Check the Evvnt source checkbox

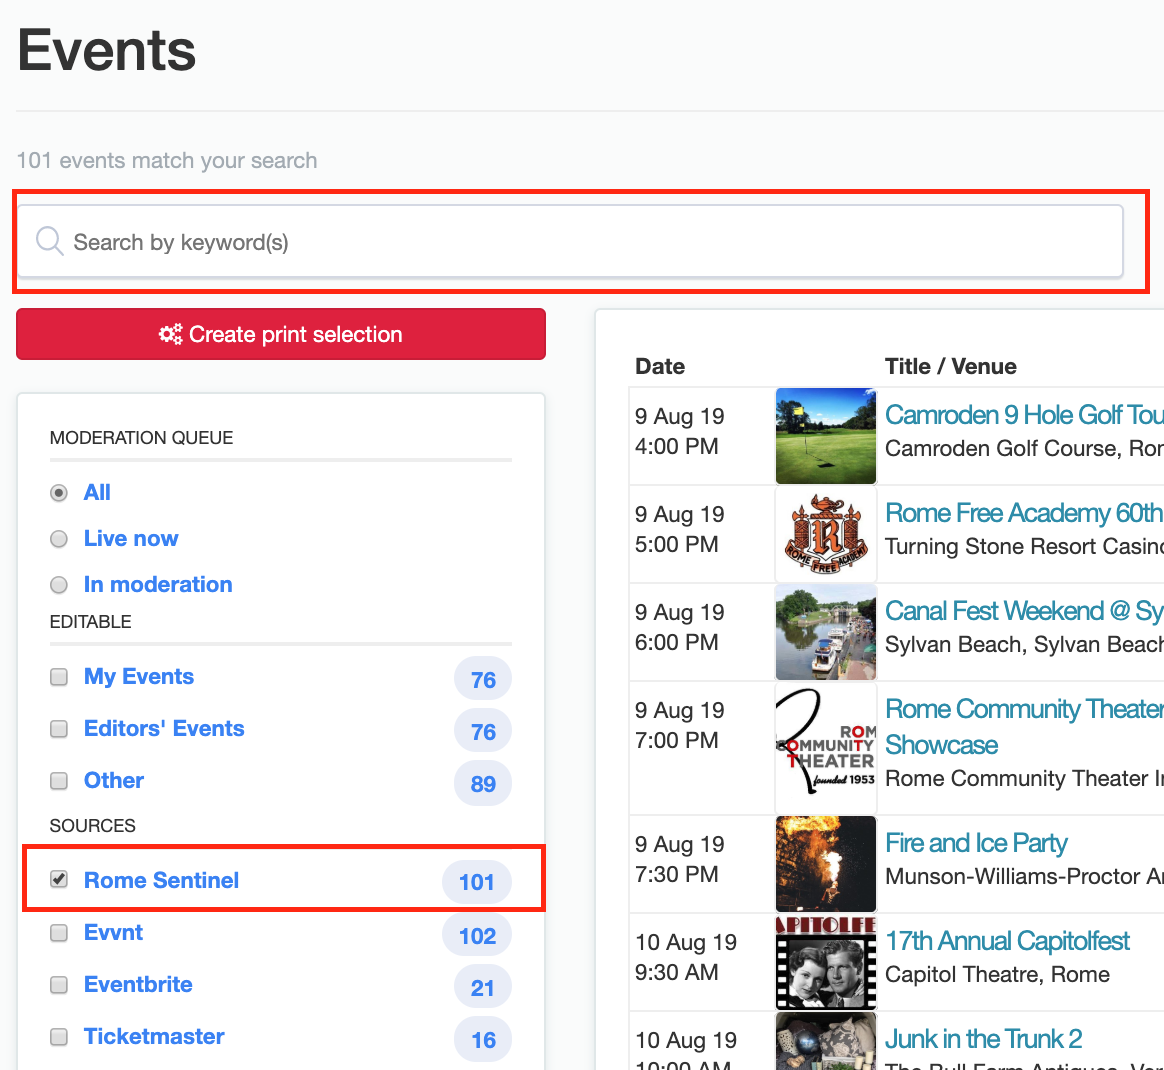[59, 933]
